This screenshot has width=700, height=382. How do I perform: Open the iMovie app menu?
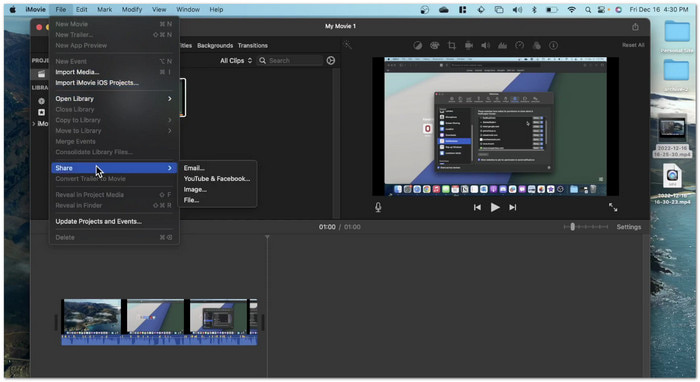(x=35, y=9)
